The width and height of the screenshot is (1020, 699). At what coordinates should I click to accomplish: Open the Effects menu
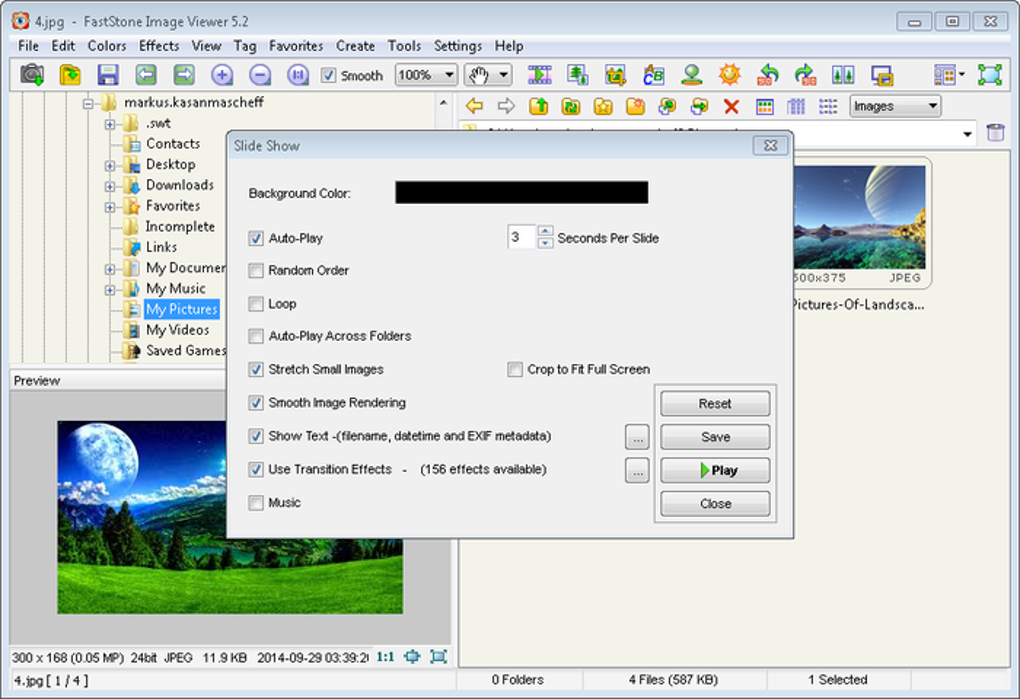[x=159, y=46]
